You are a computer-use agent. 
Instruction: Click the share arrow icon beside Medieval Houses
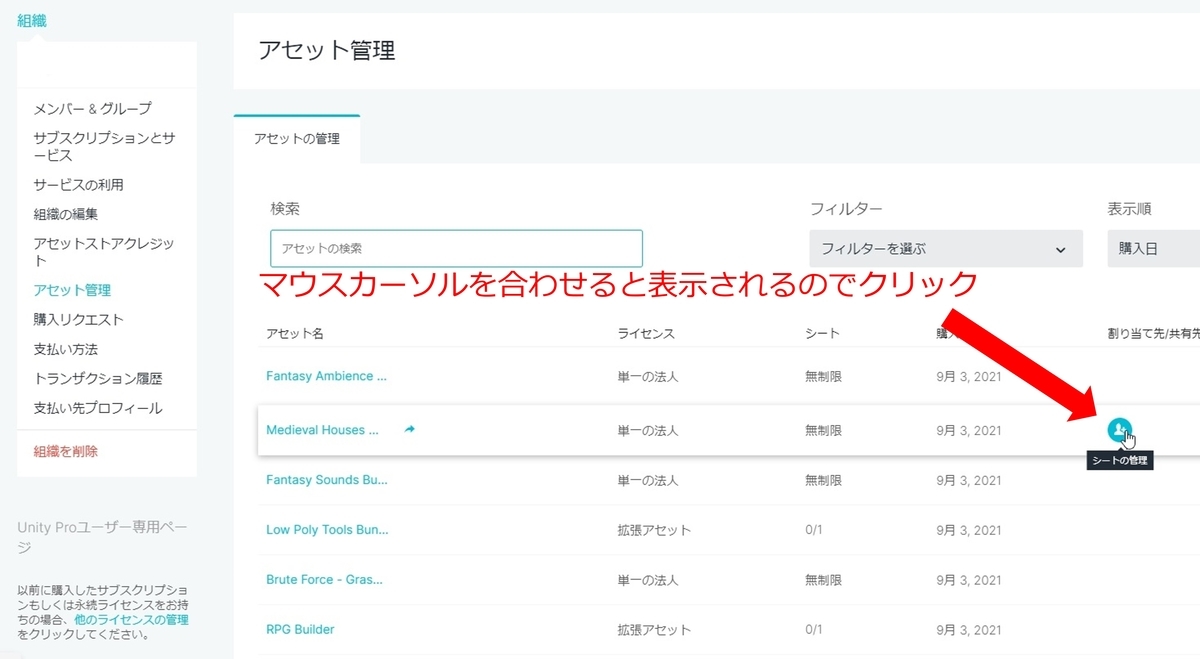(409, 429)
